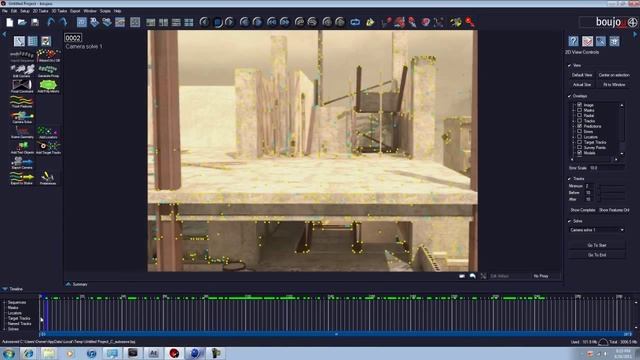
Task: Toggle the Target Tracks overlay checkbox
Action: (580, 142)
